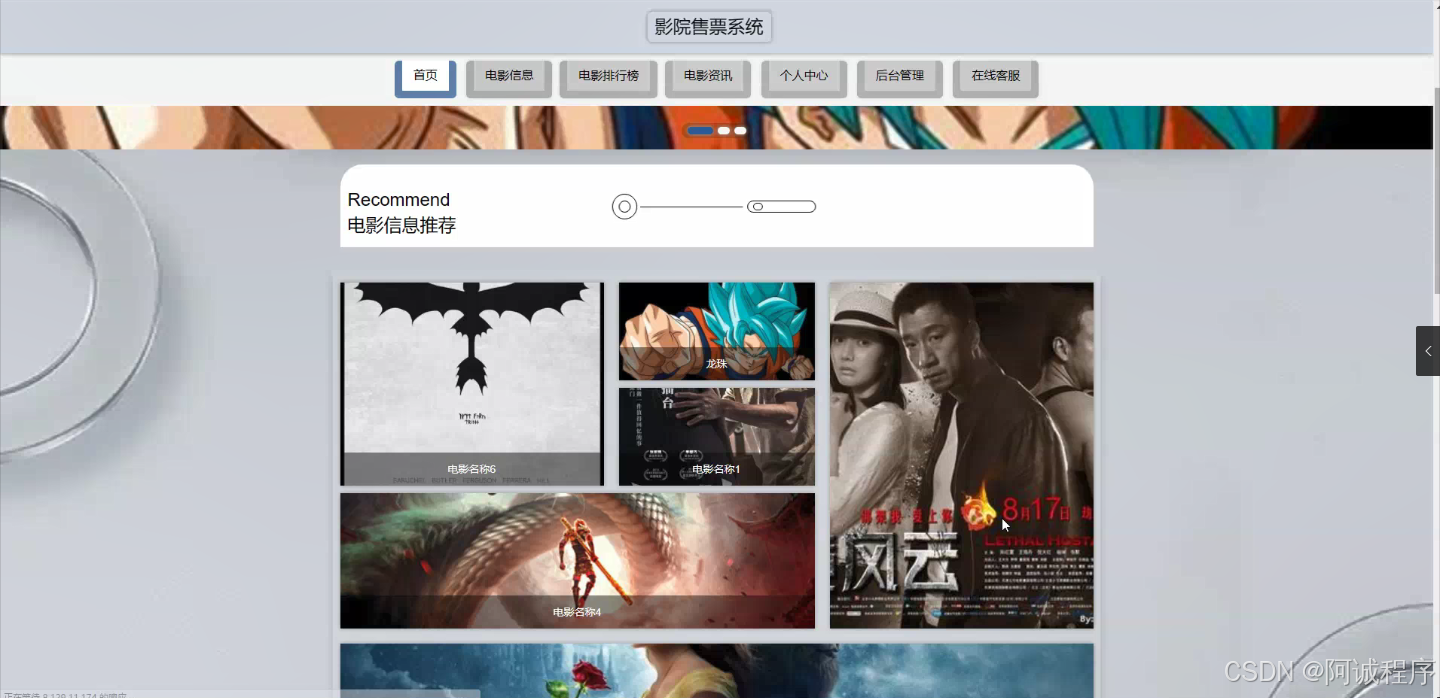Click the 影院售票系统 site title
Screen dimensions: 1440x698
pos(709,27)
